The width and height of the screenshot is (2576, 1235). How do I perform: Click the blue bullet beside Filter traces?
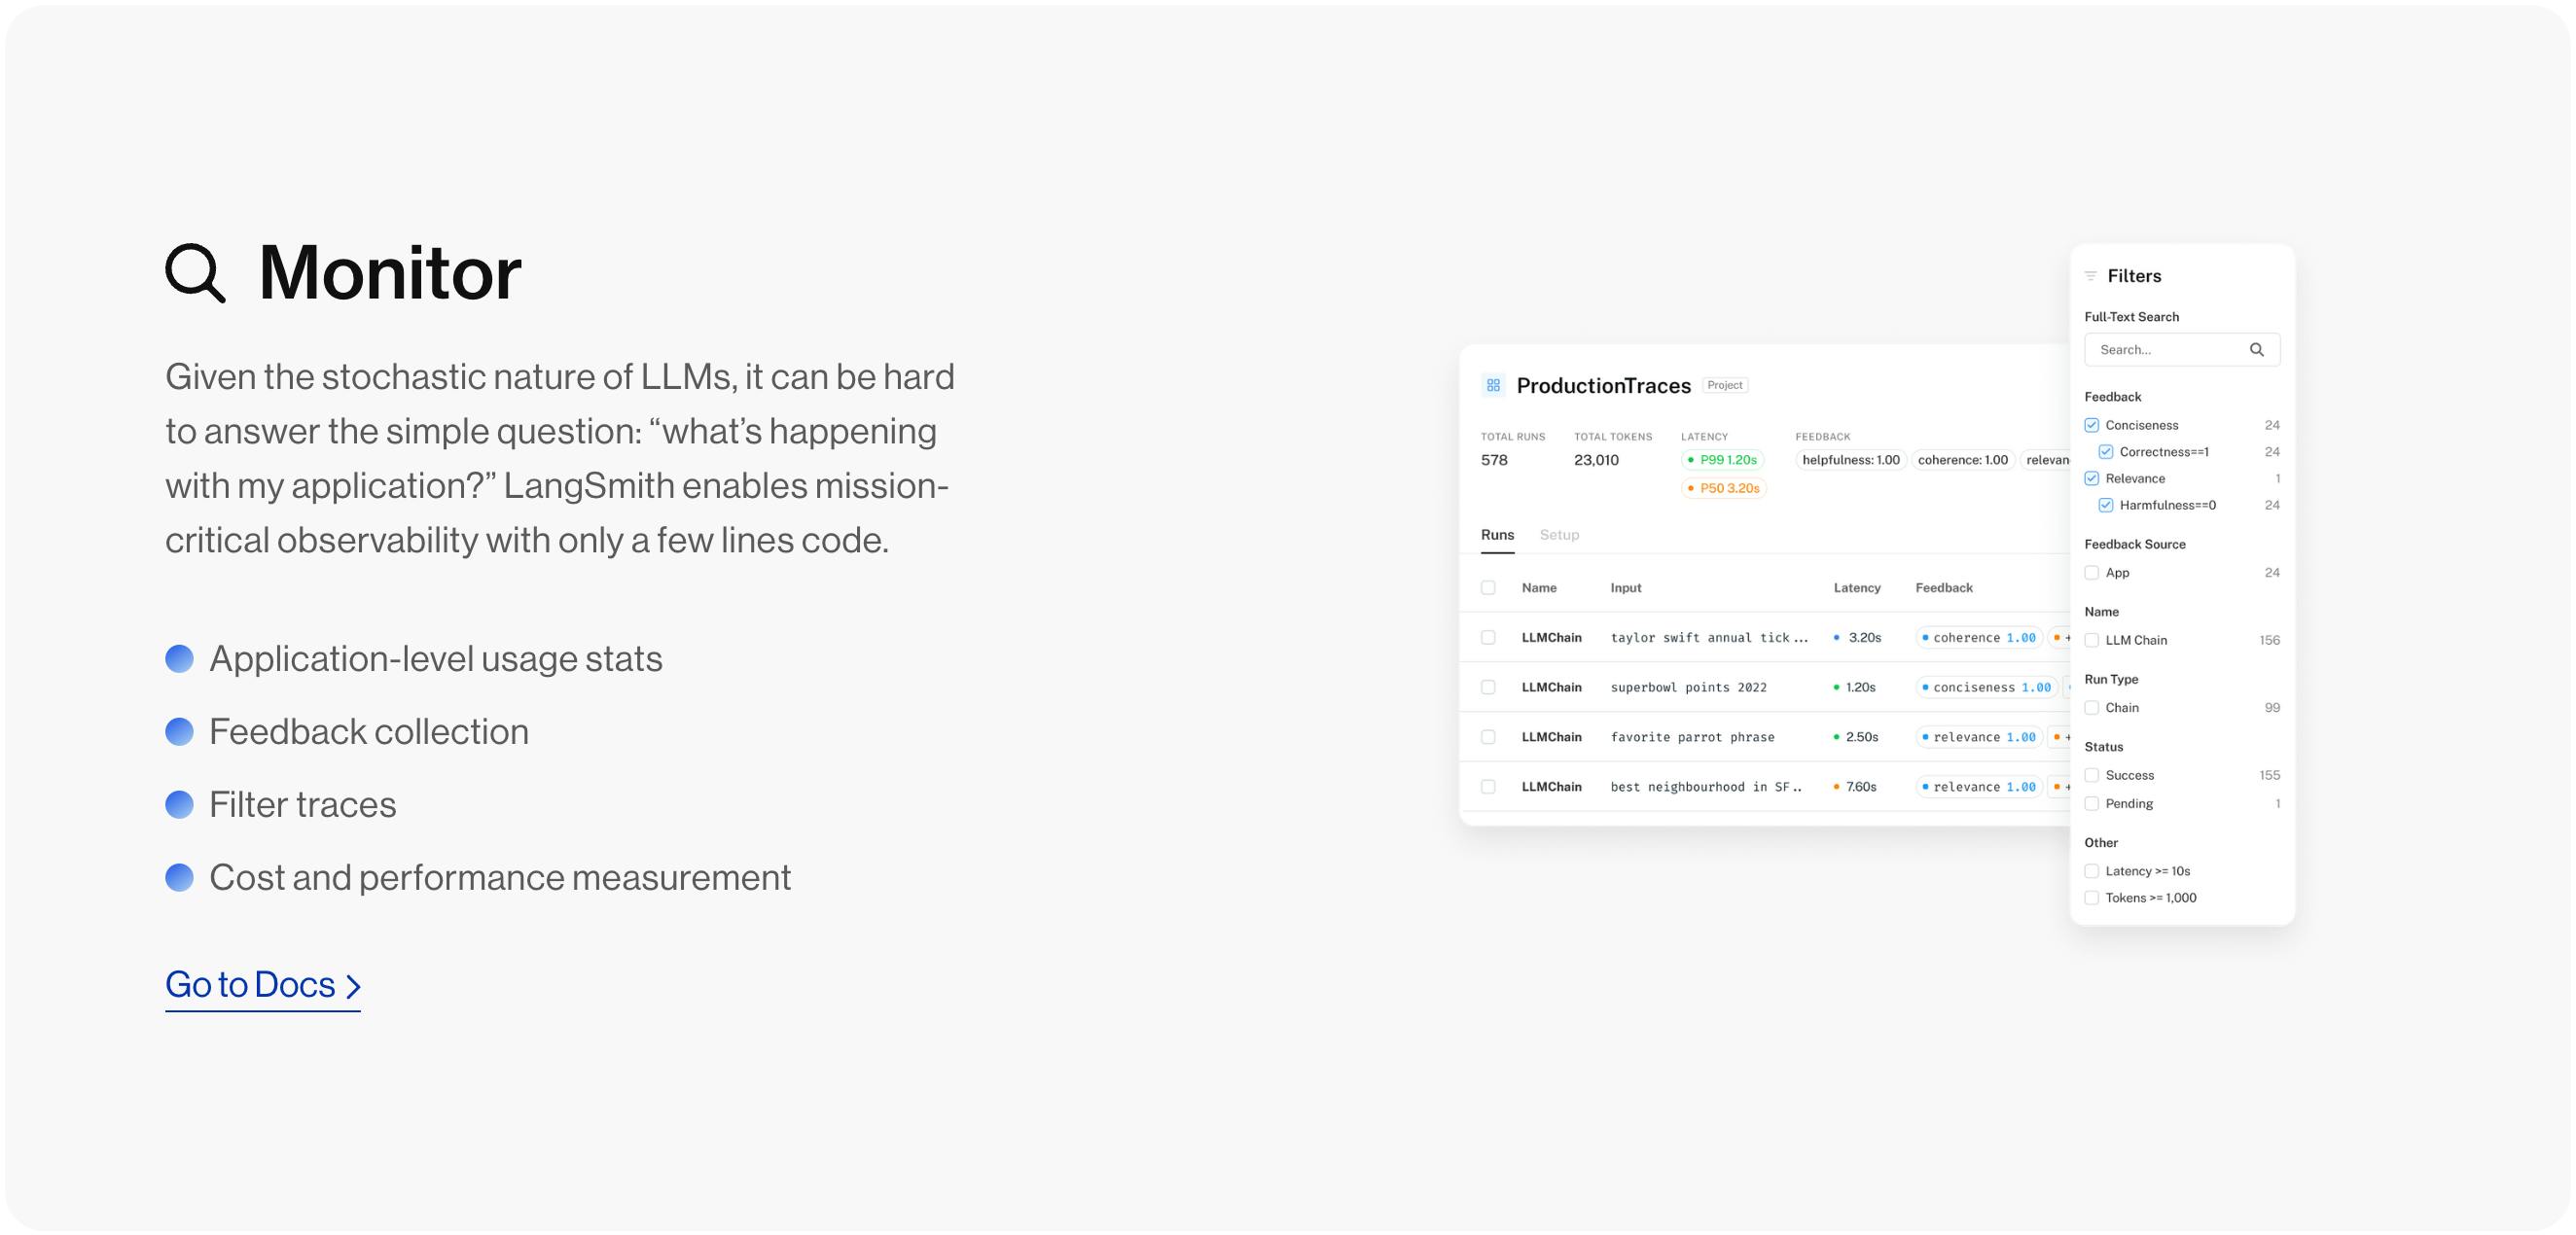(179, 804)
